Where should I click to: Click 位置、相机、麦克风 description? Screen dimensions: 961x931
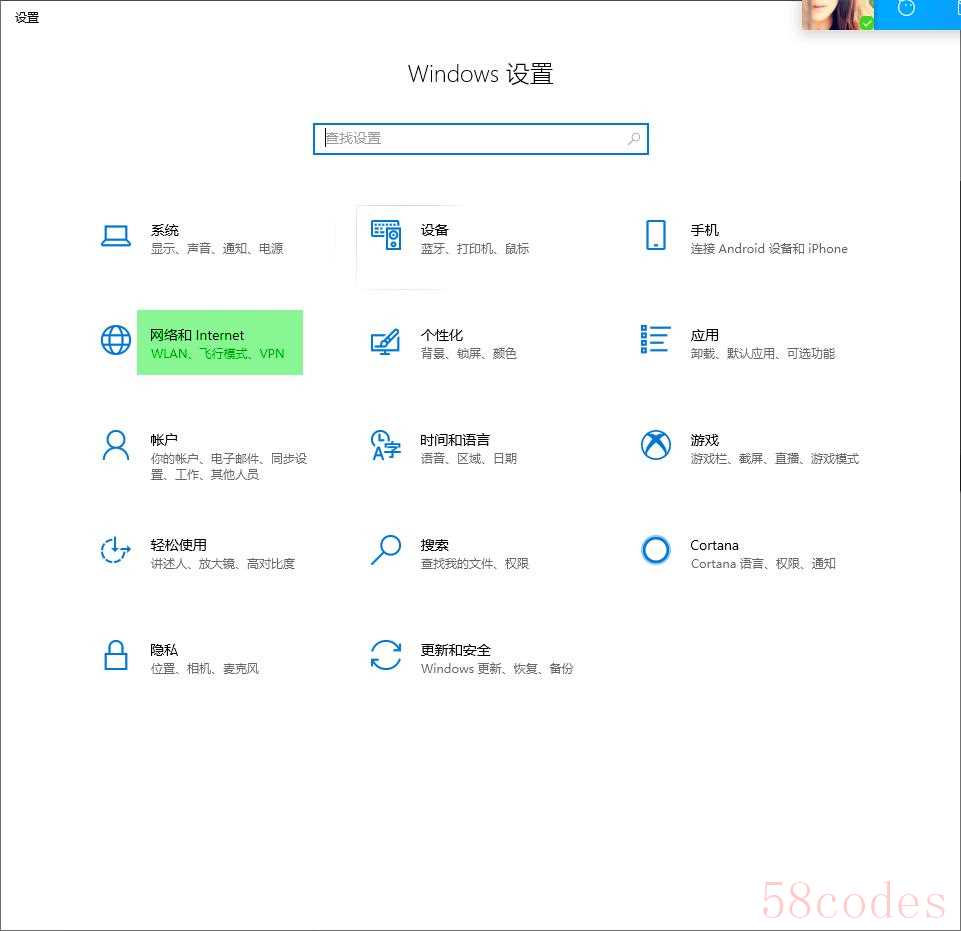205,668
